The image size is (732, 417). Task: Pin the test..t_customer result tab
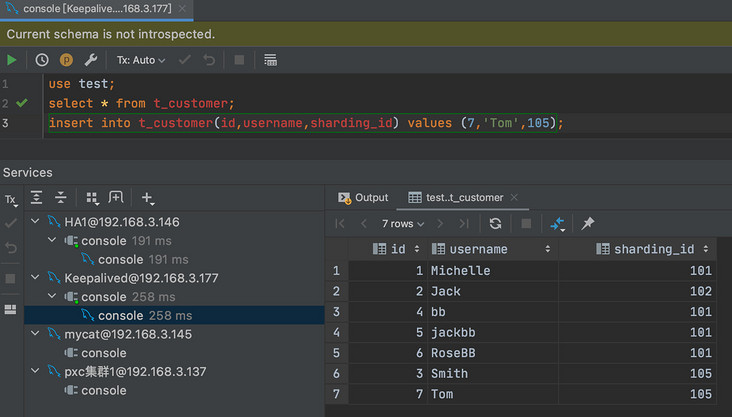(588, 224)
